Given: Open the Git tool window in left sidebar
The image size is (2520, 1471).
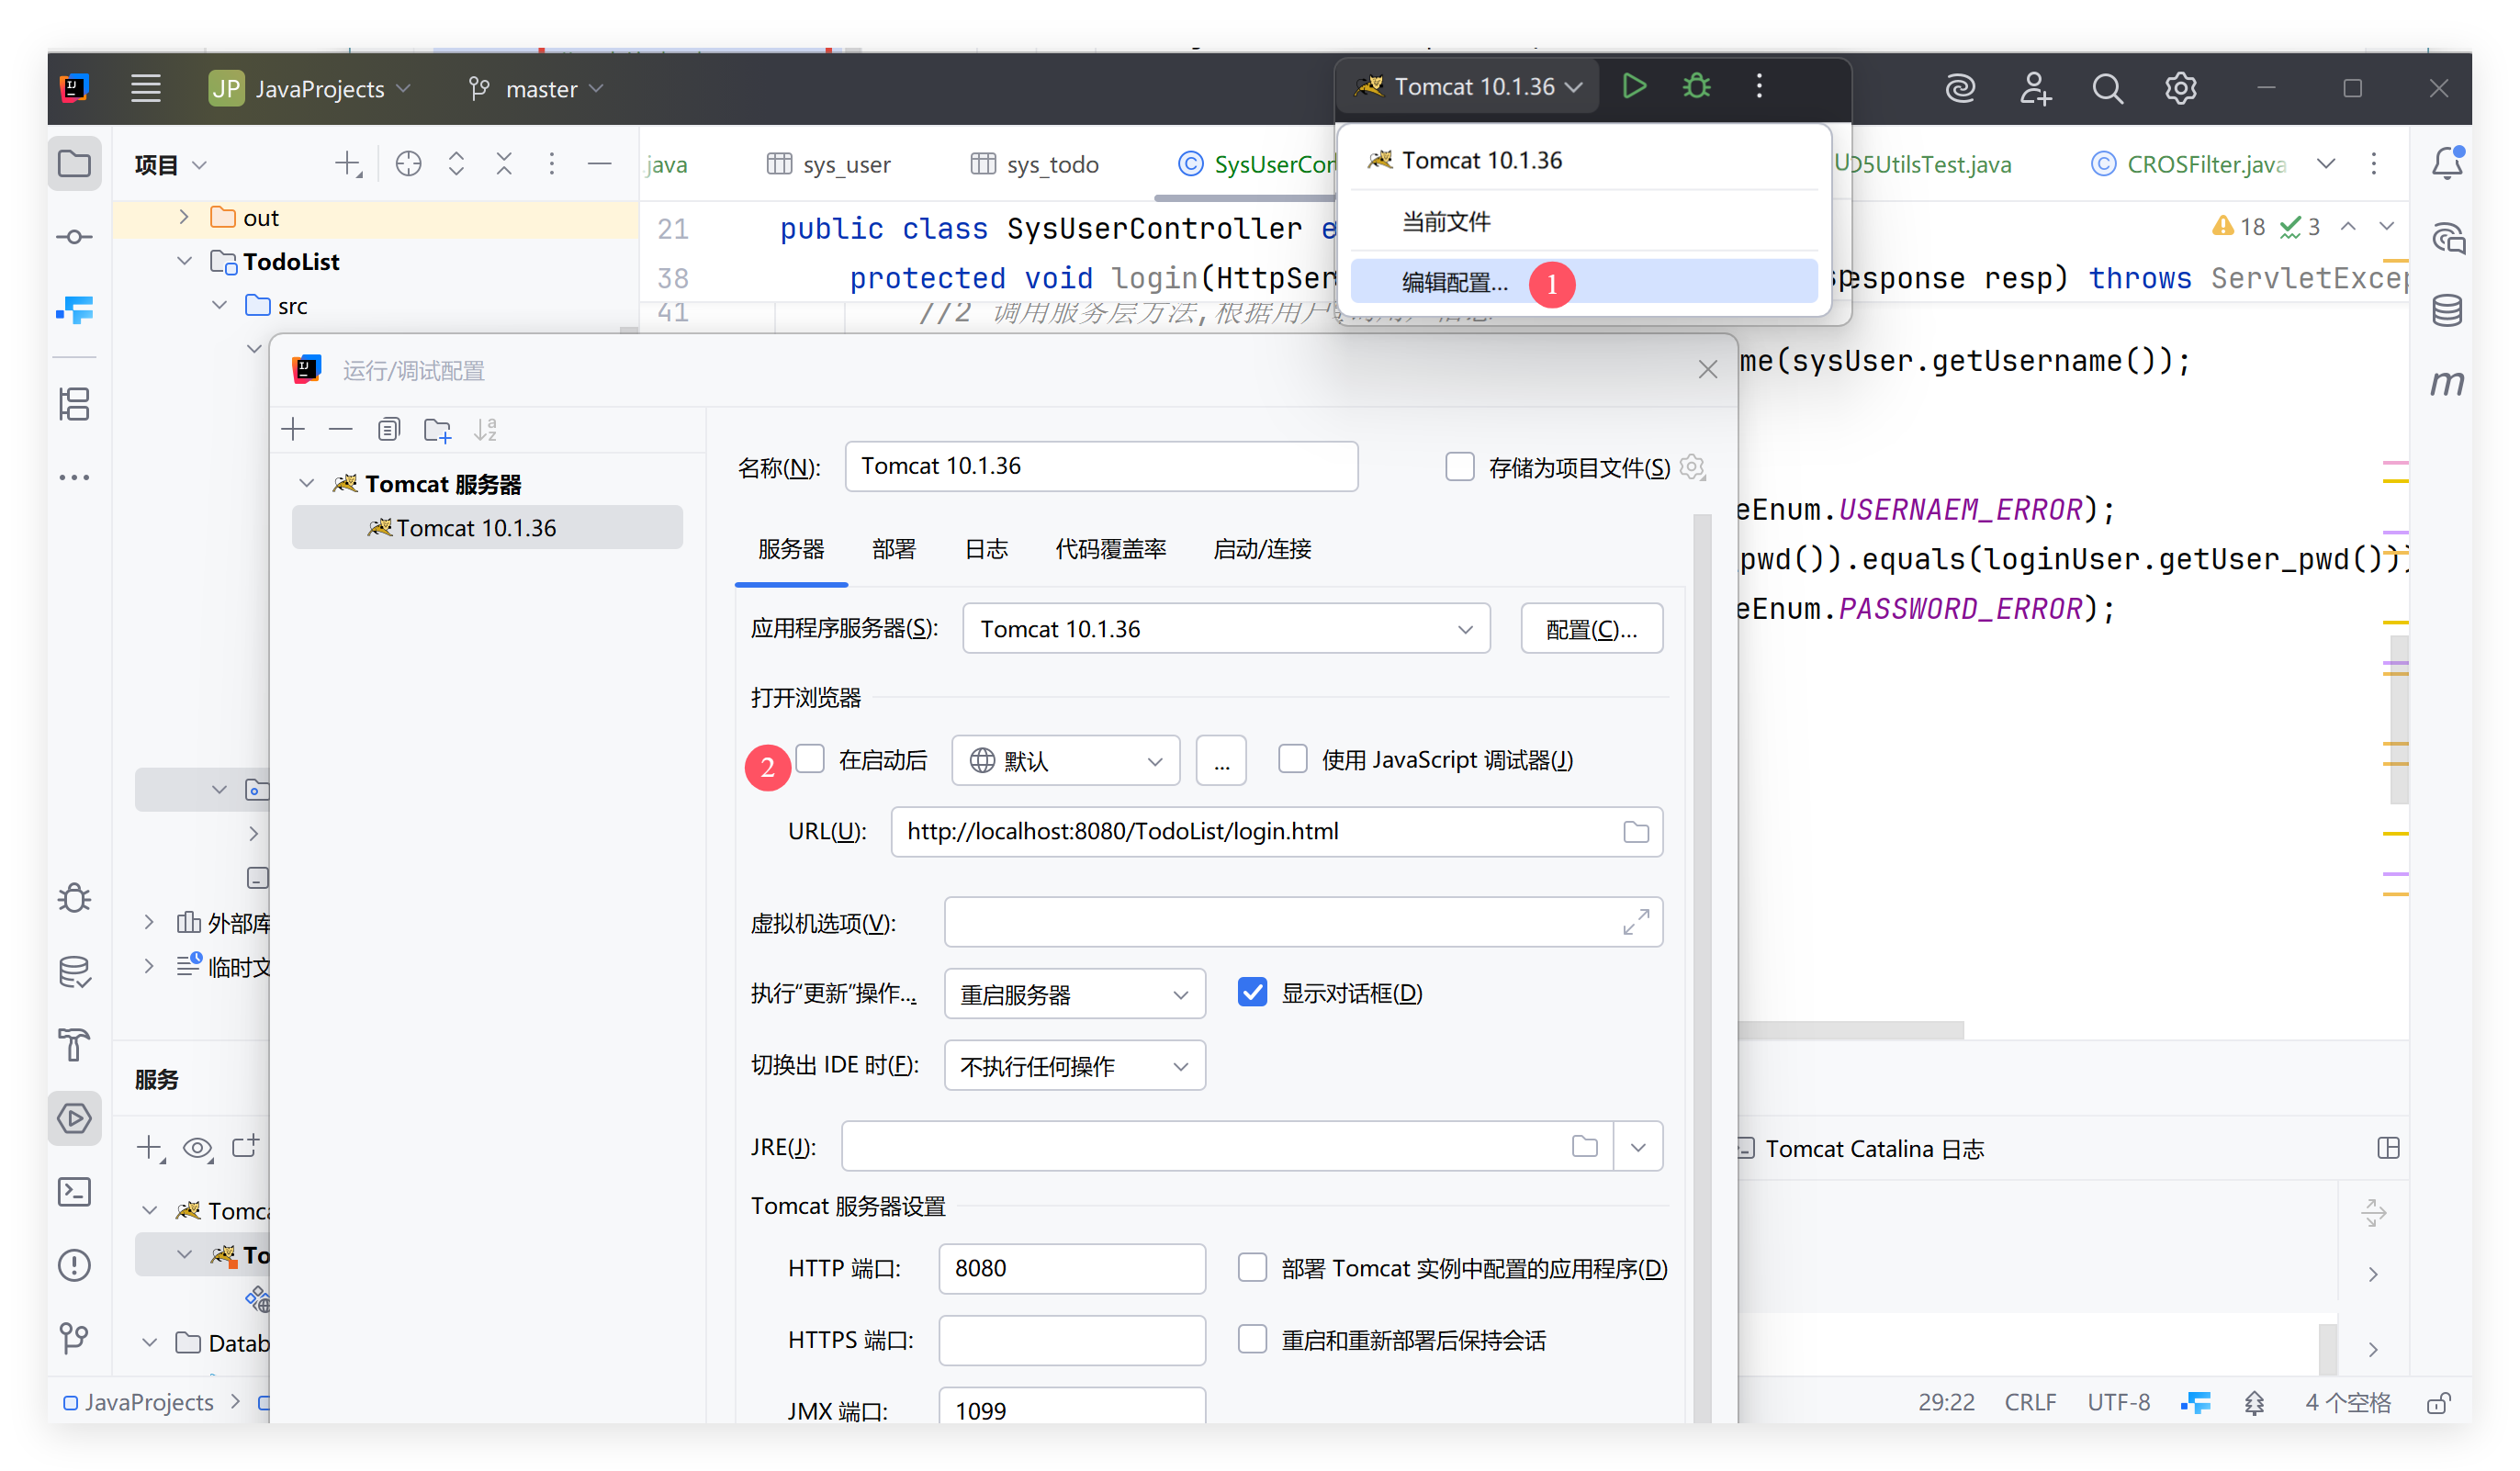Looking at the screenshot, I should [x=75, y=1338].
